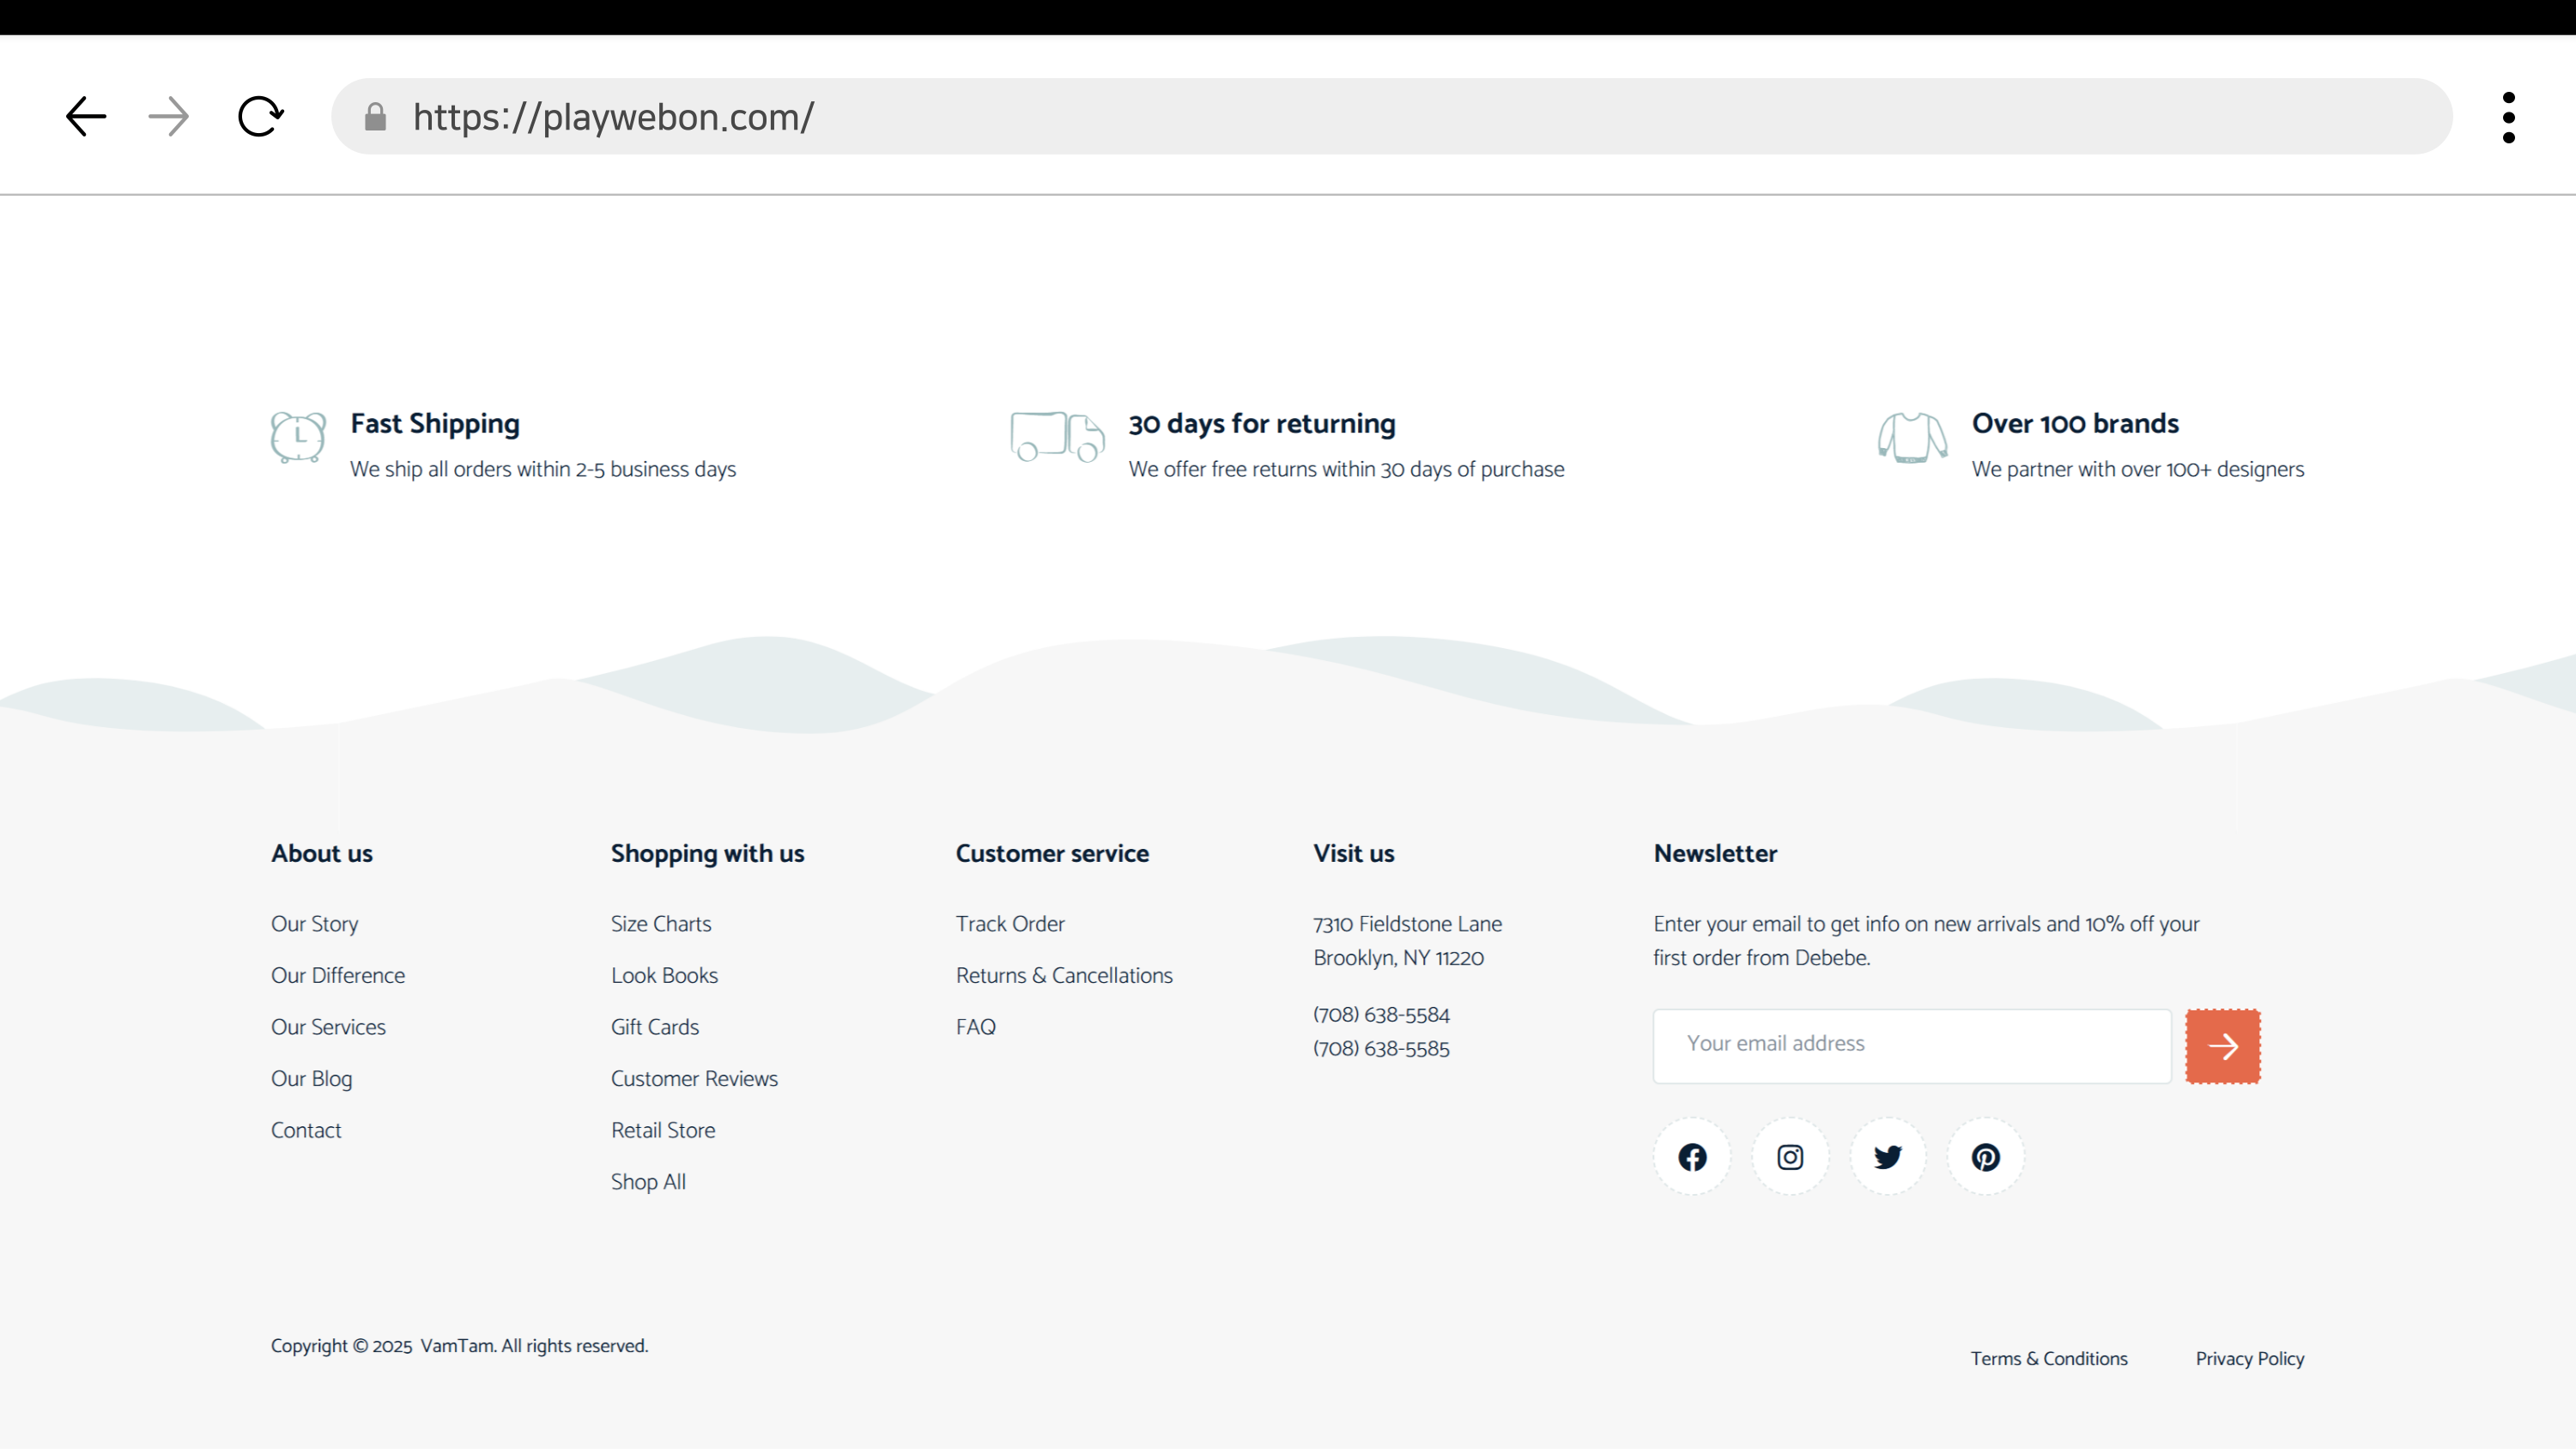Go to Size Charts page

point(661,924)
